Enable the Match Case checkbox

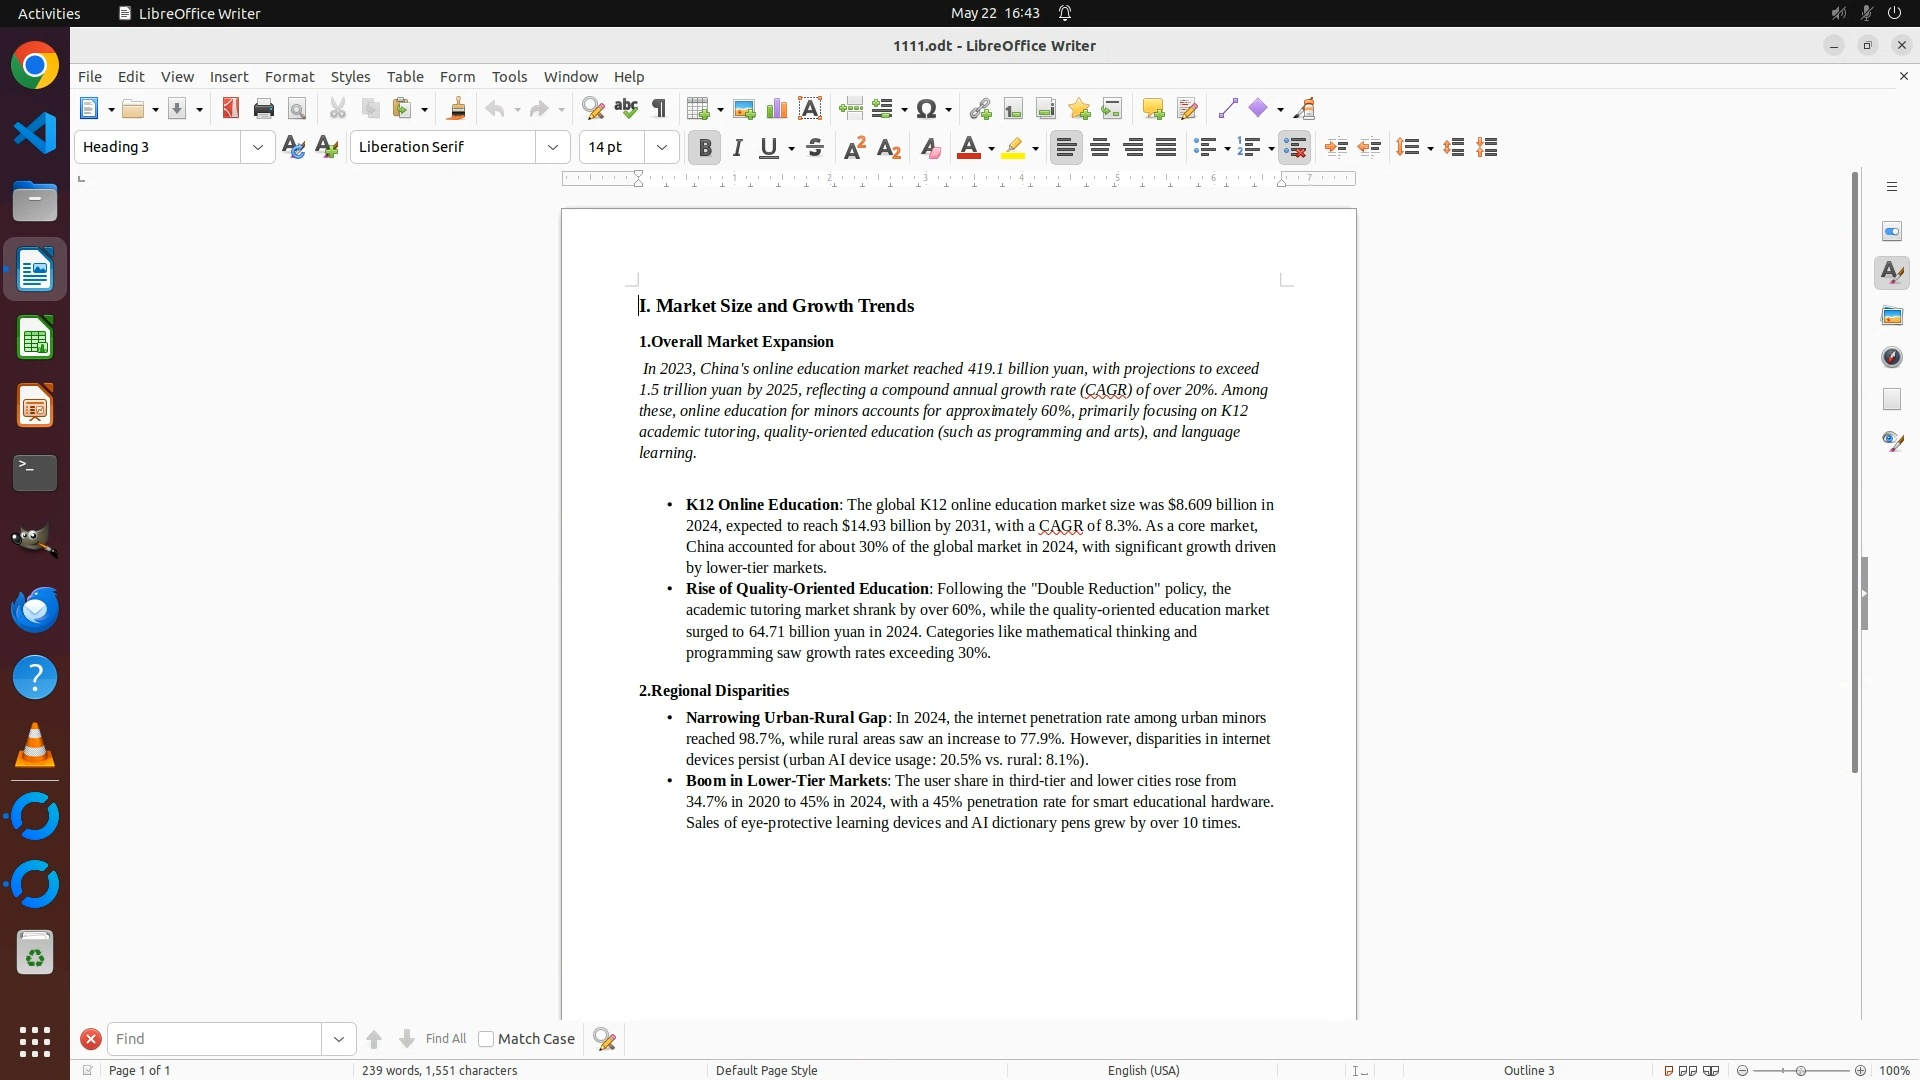click(487, 1039)
